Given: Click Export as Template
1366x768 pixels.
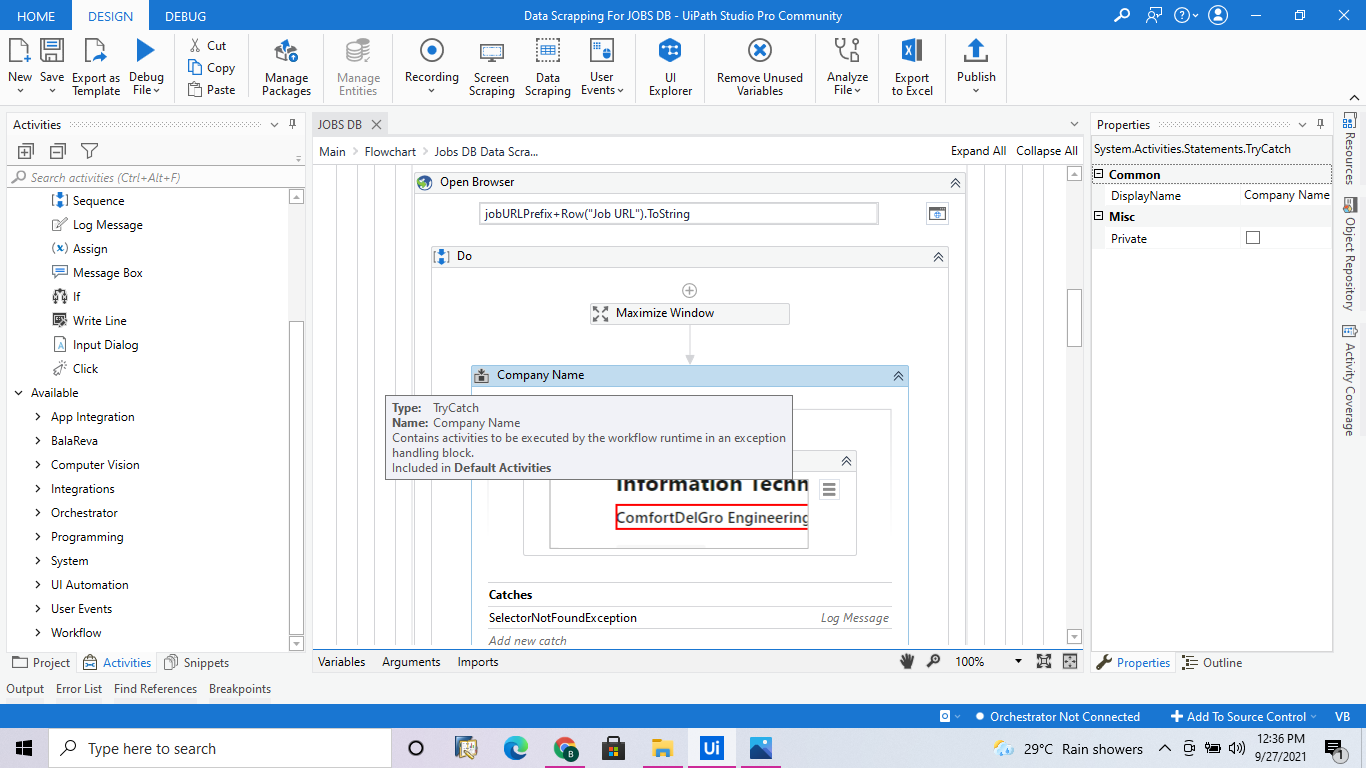Looking at the screenshot, I should click(96, 67).
